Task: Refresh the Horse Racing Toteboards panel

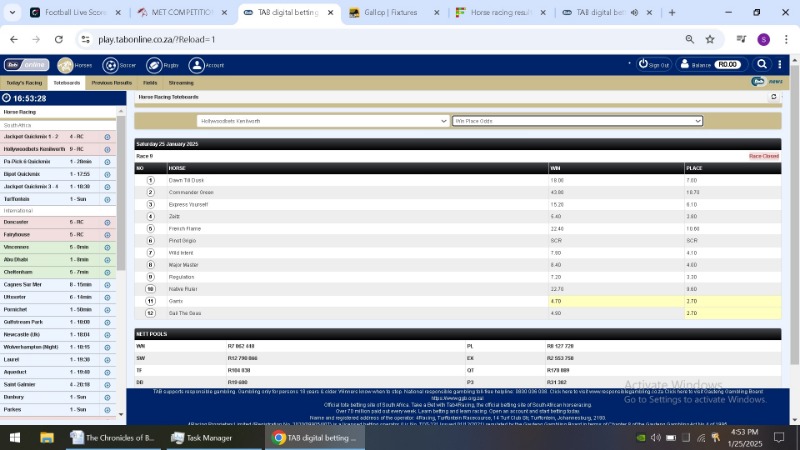Action: (x=773, y=97)
